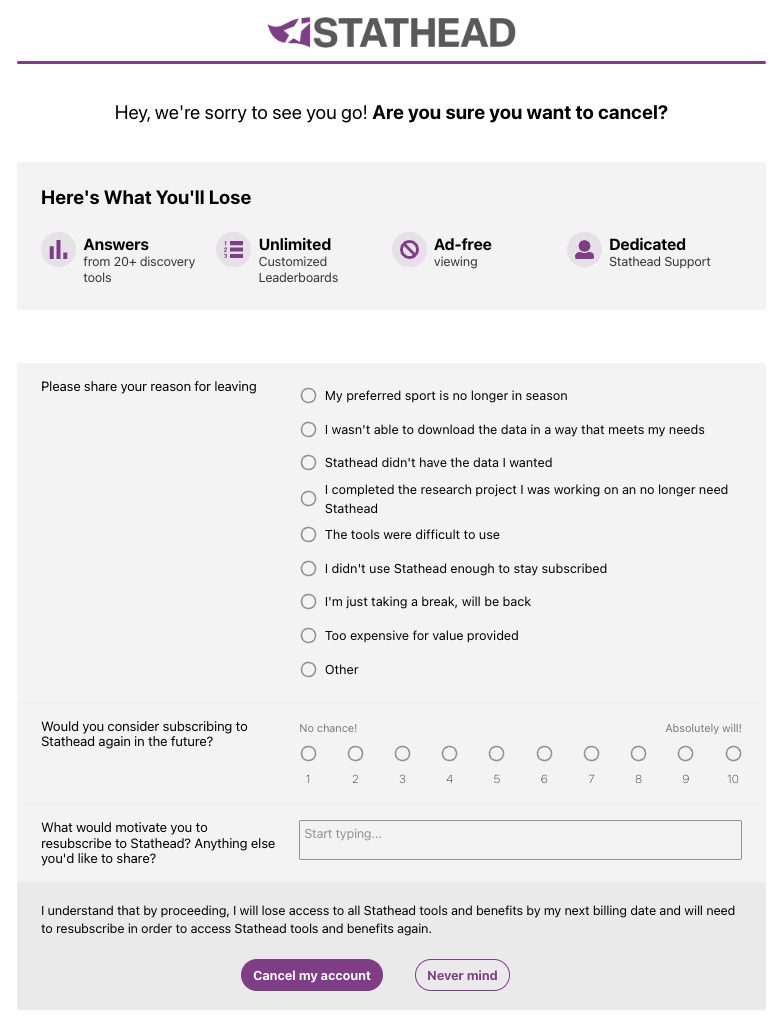Click the Ad-free viewing prohibition icon
Image resolution: width=777 pixels, height=1023 pixels.
409,250
